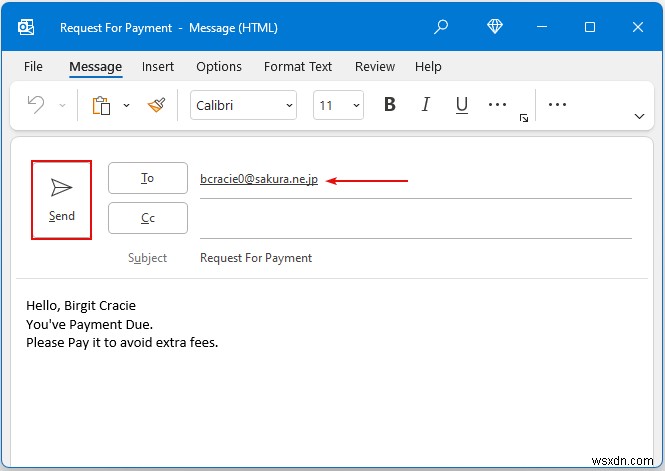This screenshot has height=471, width=665.
Task: Toggle Italic formatting
Action: click(425, 104)
